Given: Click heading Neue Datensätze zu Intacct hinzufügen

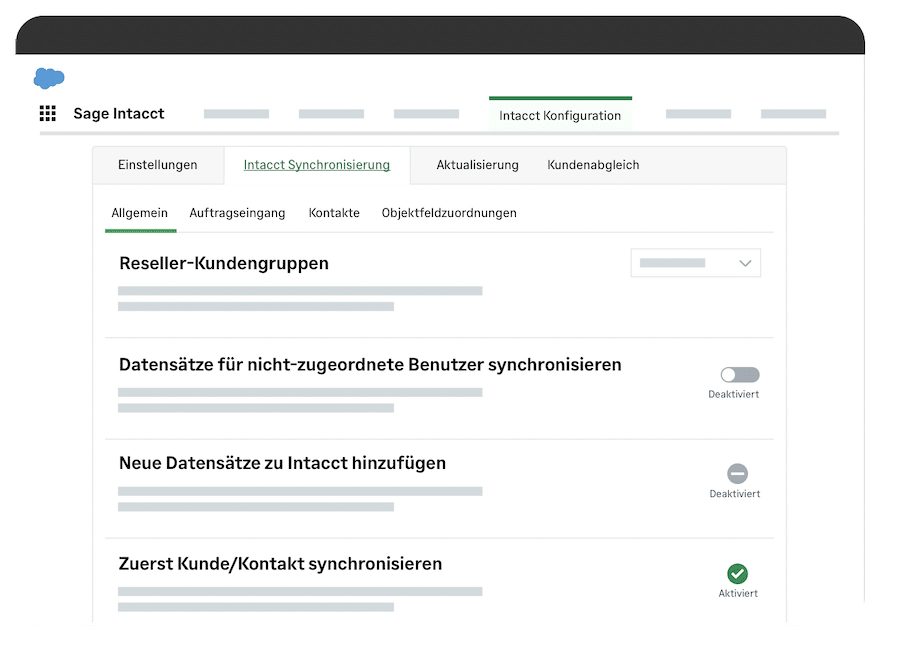Looking at the screenshot, I should tap(282, 463).
